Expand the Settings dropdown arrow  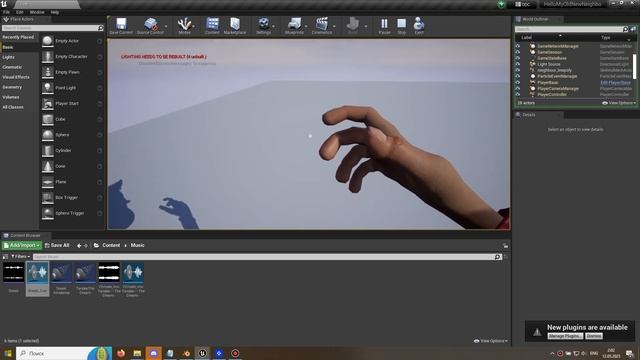(273, 27)
